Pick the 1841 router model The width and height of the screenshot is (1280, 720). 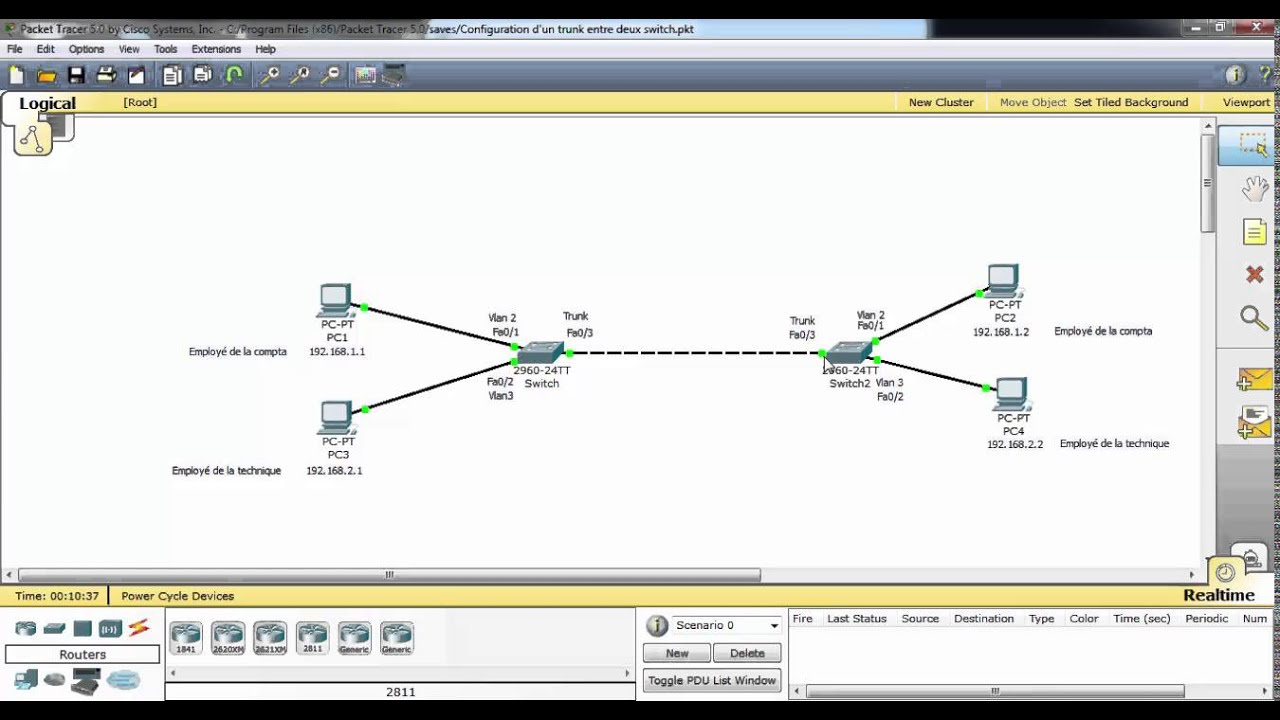(186, 637)
